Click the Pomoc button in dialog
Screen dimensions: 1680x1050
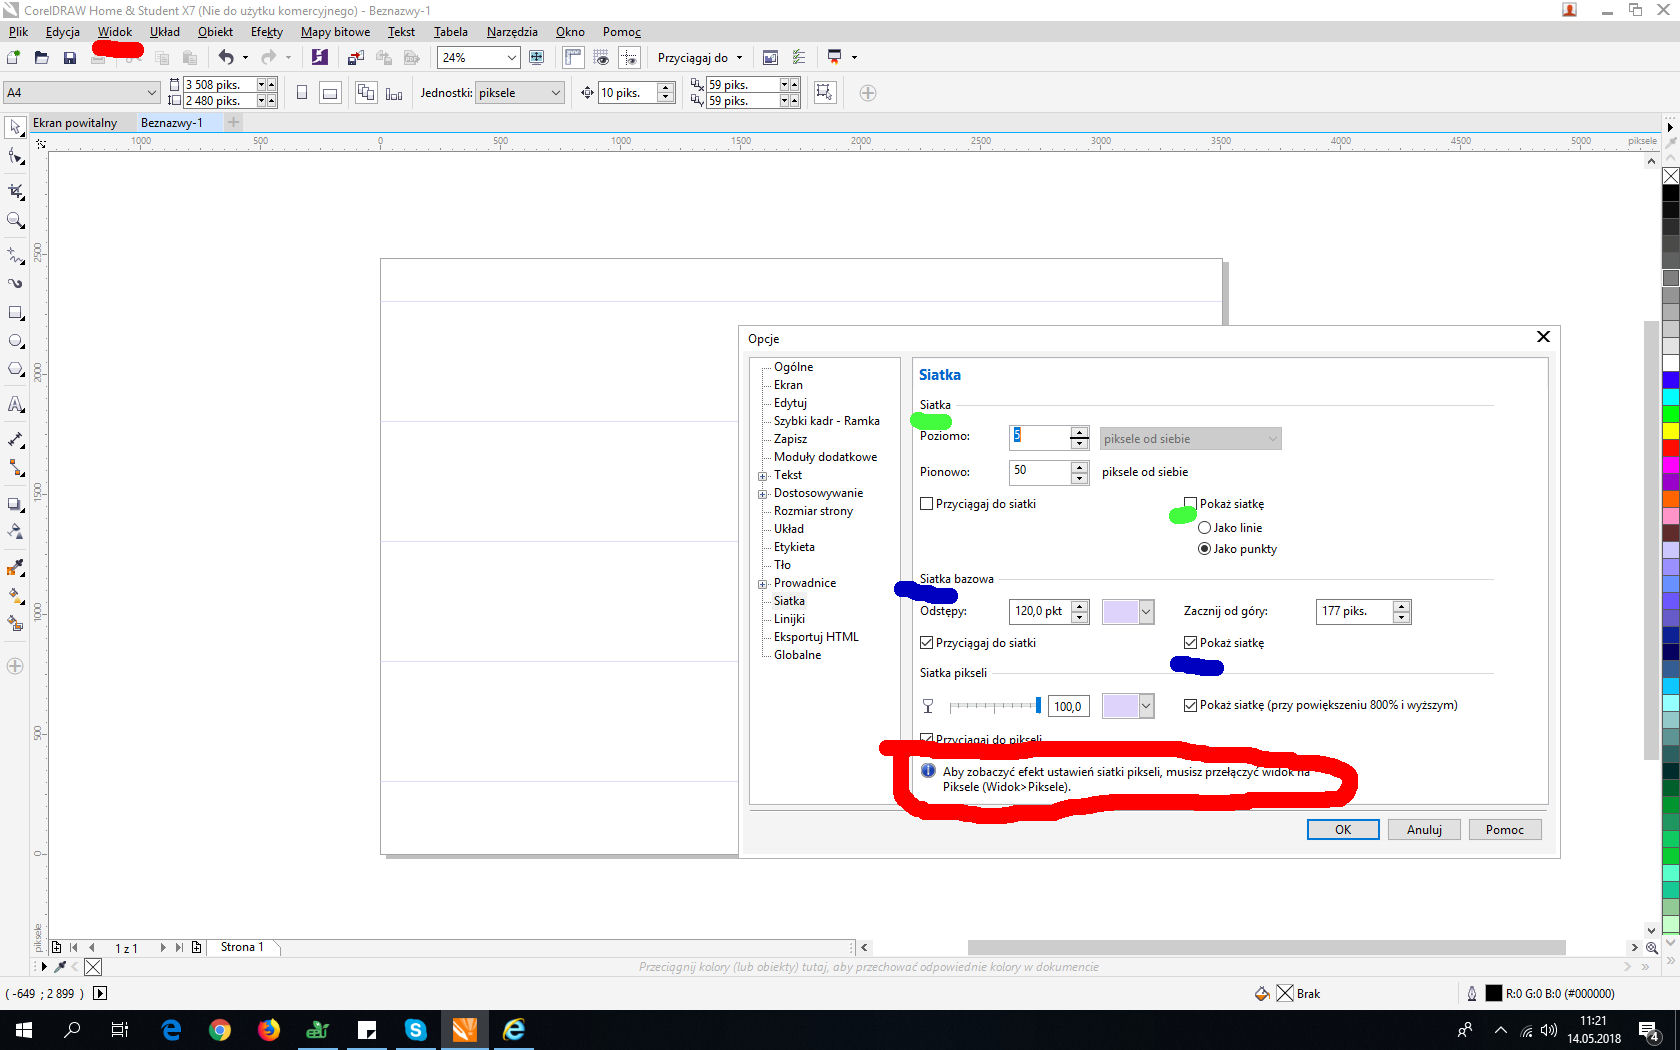[x=1504, y=830]
